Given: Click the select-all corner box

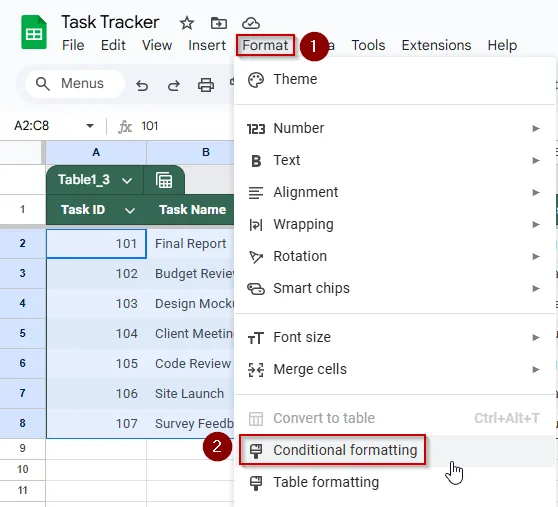Looking at the screenshot, I should tap(21, 152).
